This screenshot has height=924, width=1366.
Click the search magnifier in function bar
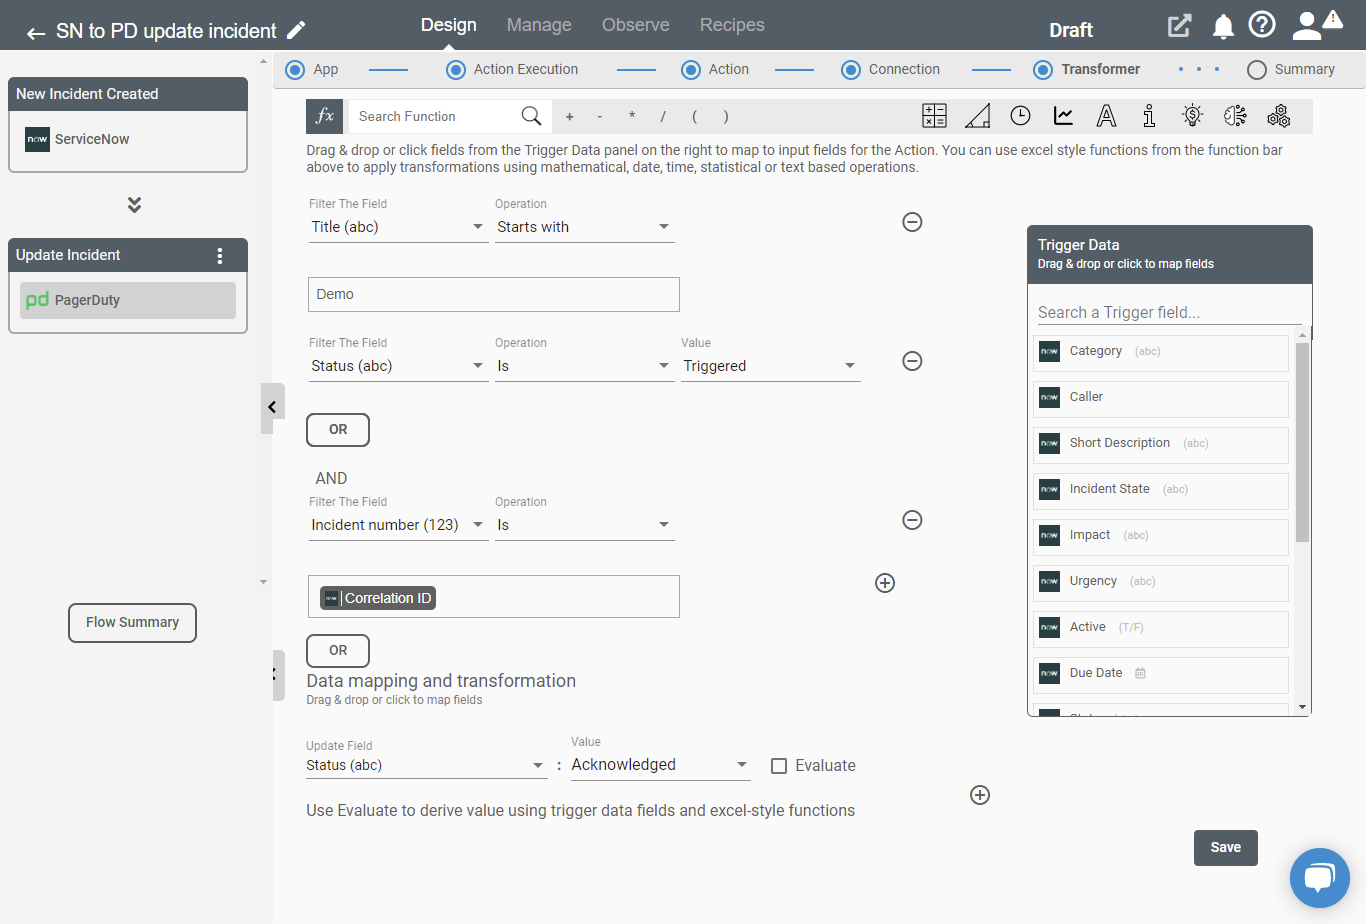(x=531, y=116)
